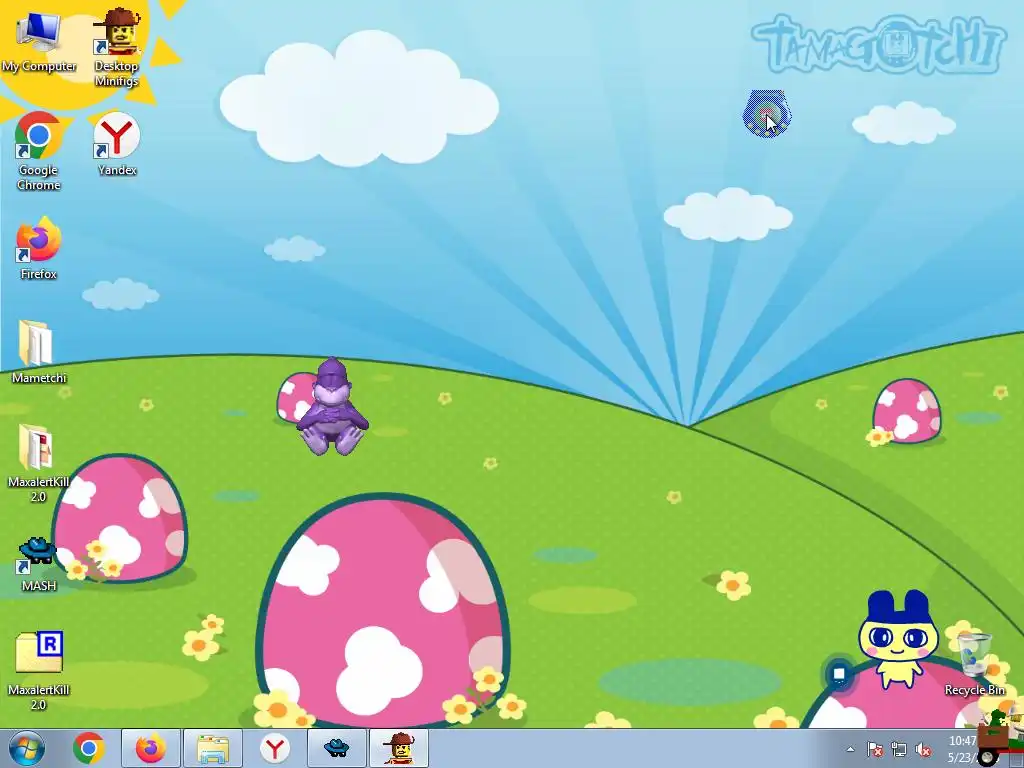Open Yandex browser from the taskbar
The height and width of the screenshot is (768, 1024).
click(x=275, y=748)
